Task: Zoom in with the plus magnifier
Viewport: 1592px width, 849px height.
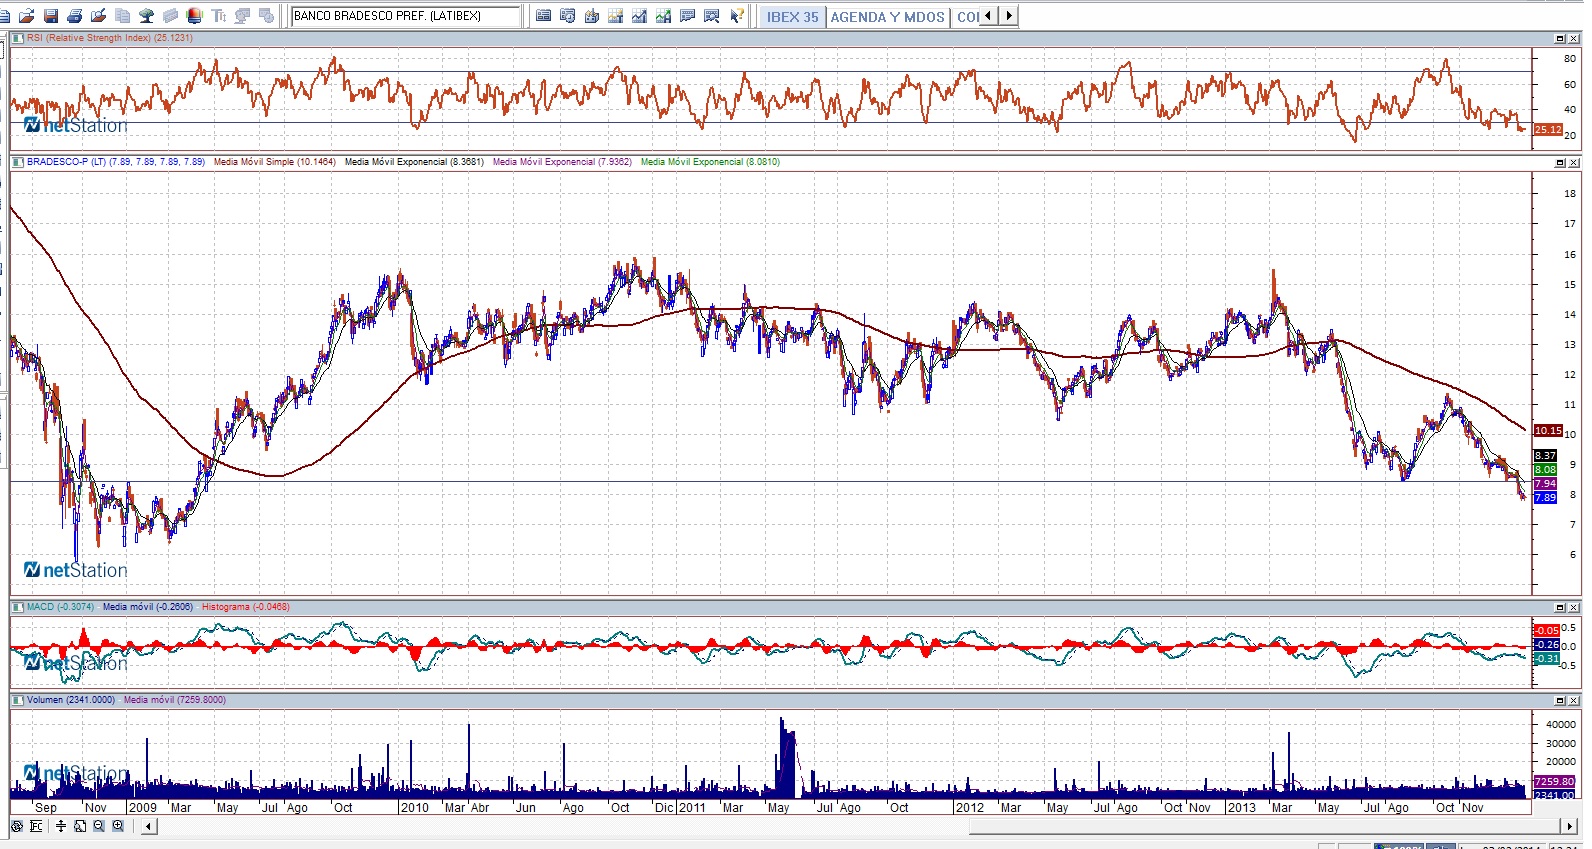Action: (x=118, y=826)
